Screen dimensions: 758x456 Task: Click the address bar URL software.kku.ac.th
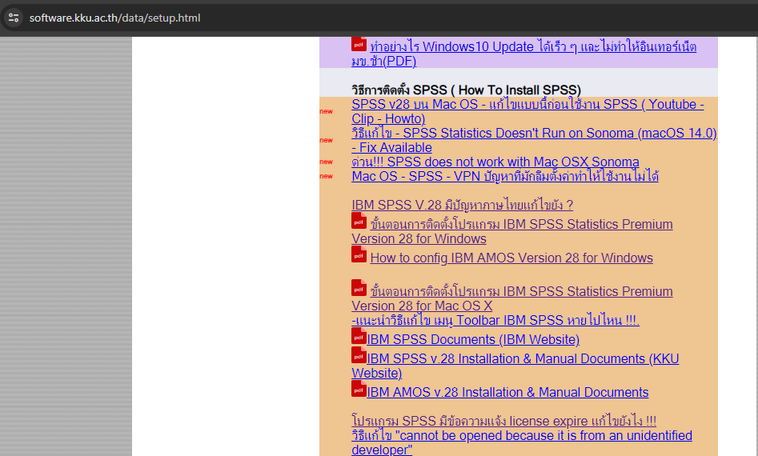tap(115, 18)
